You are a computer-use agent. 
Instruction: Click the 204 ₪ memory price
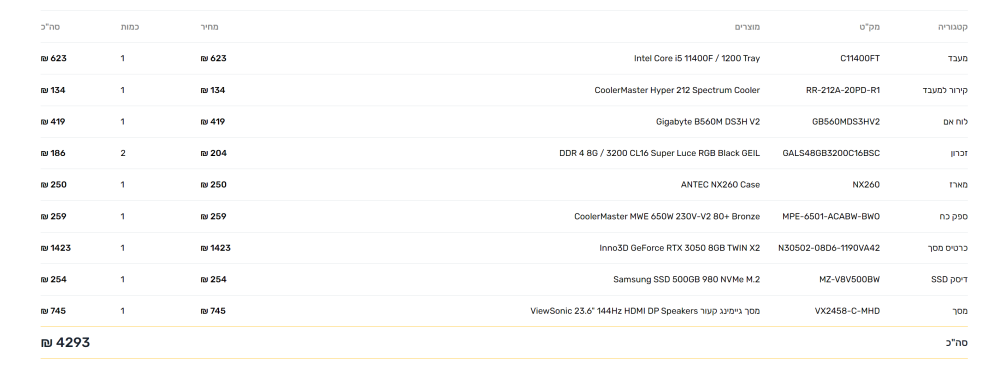coord(213,153)
